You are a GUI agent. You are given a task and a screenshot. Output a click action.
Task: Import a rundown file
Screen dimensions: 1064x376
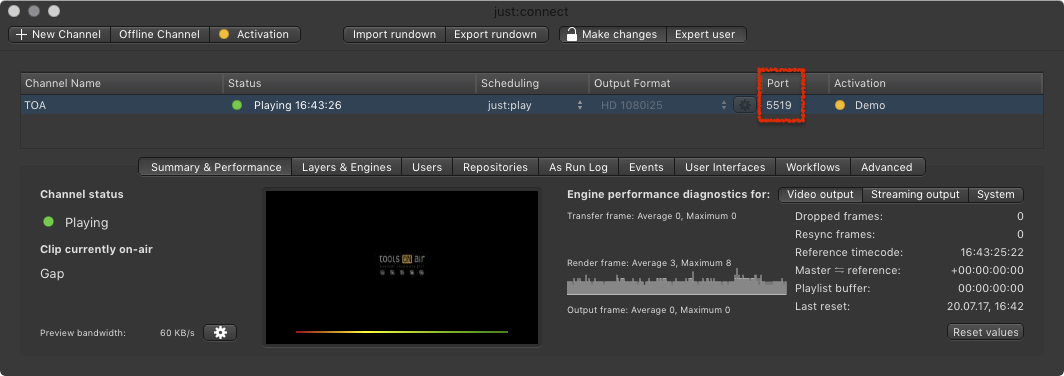[x=394, y=35]
